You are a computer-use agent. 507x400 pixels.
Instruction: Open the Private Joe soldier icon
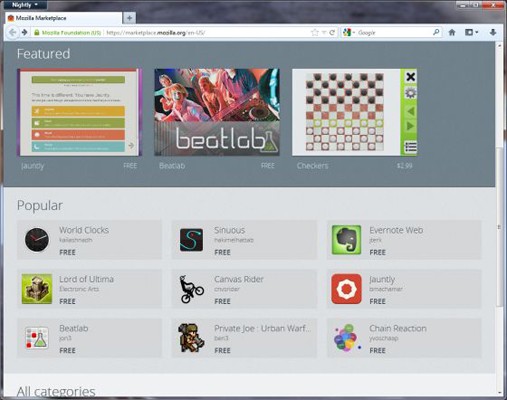(x=191, y=338)
